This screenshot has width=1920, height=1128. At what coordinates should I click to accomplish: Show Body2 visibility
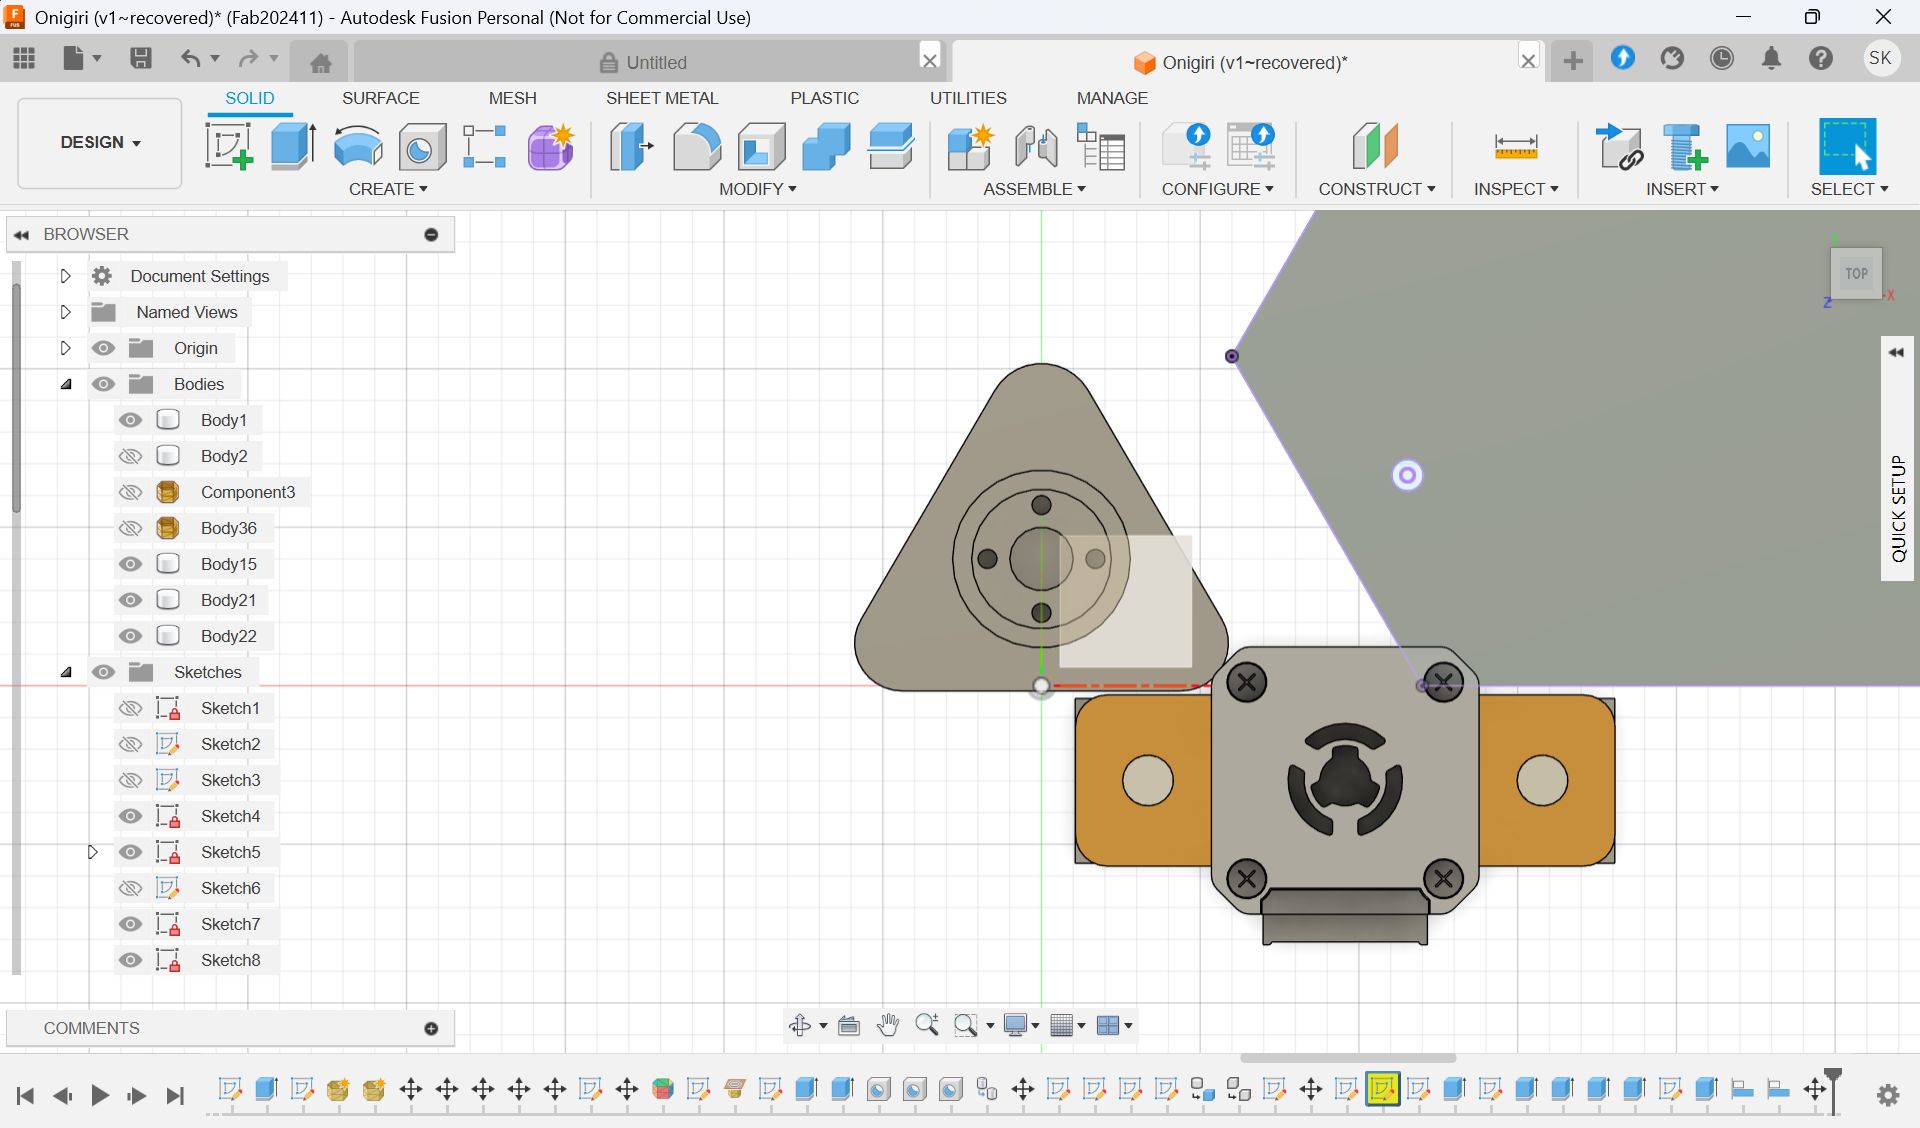pos(130,456)
